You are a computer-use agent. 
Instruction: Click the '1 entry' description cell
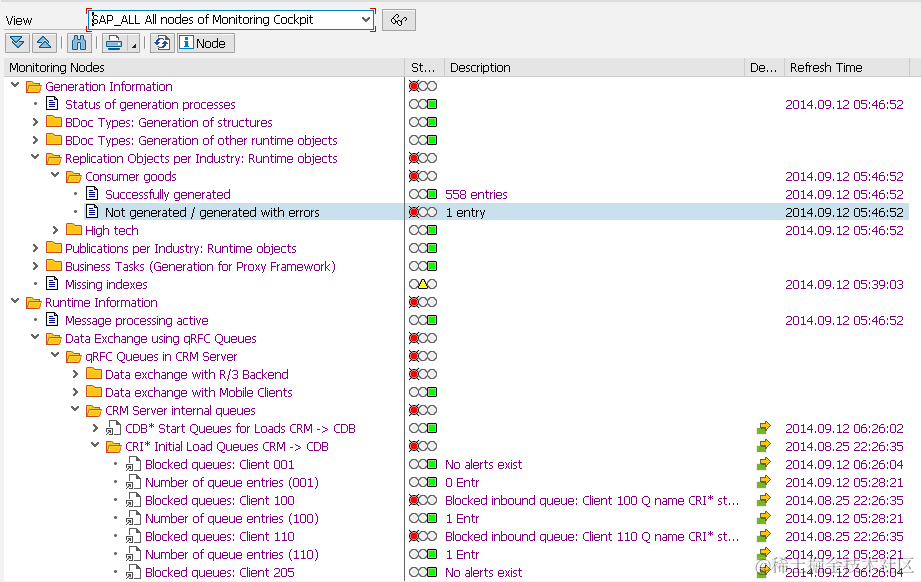(465, 213)
